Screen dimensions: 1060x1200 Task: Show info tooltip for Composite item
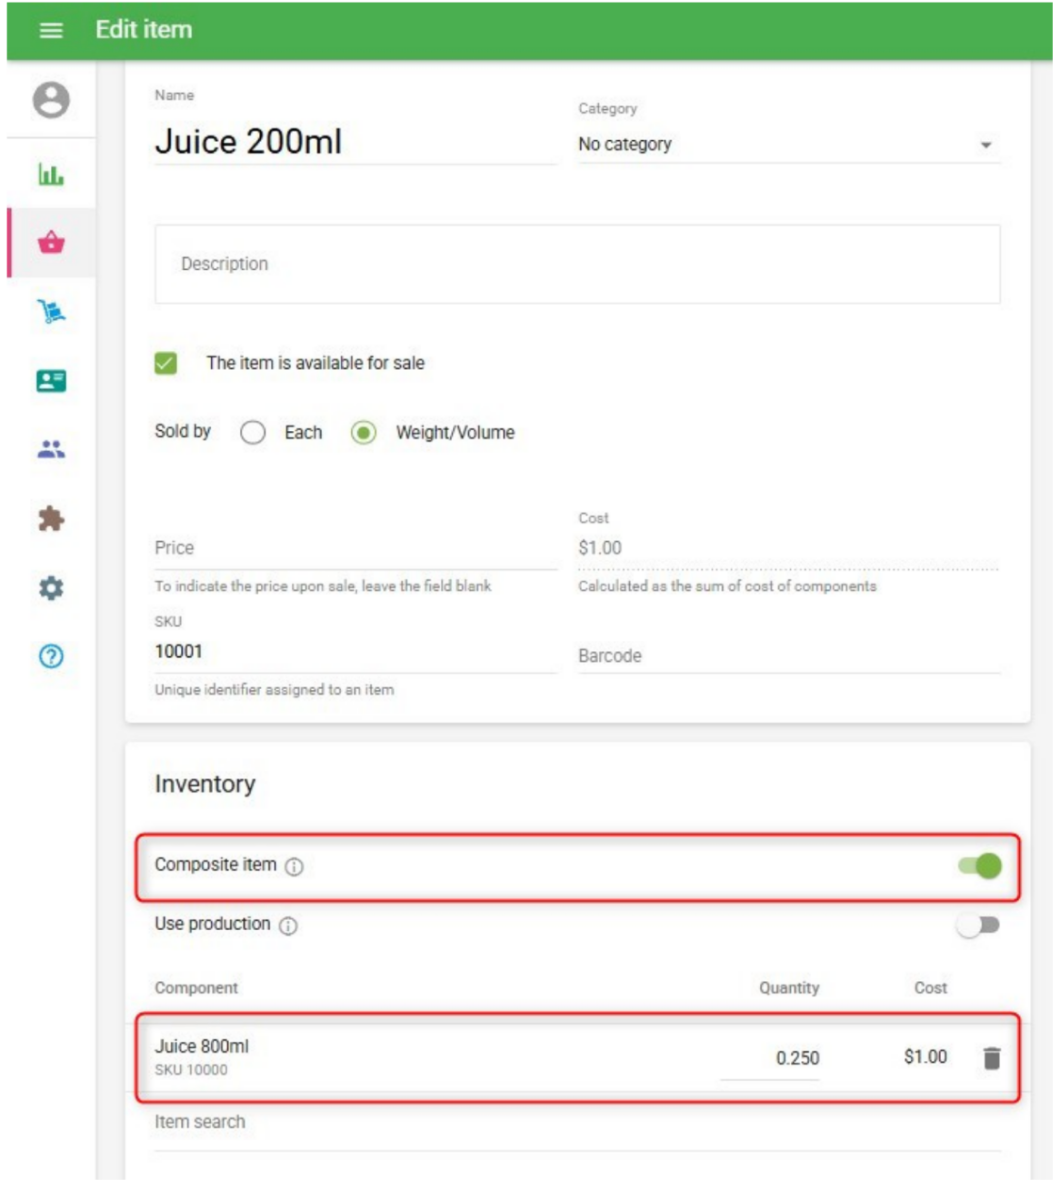[294, 867]
